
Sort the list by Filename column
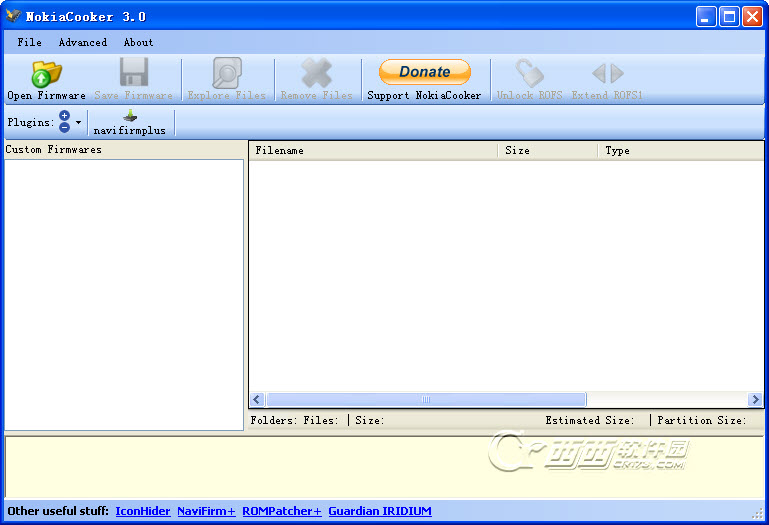click(x=372, y=150)
